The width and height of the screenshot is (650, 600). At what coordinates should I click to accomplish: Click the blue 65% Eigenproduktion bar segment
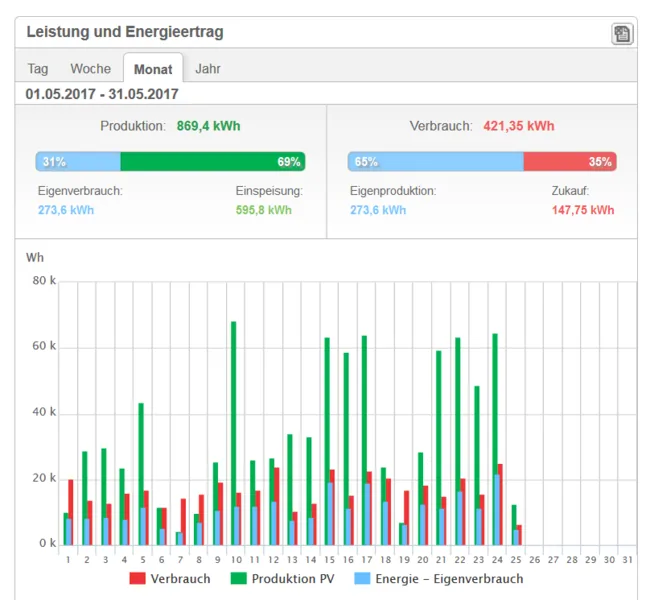tap(436, 162)
